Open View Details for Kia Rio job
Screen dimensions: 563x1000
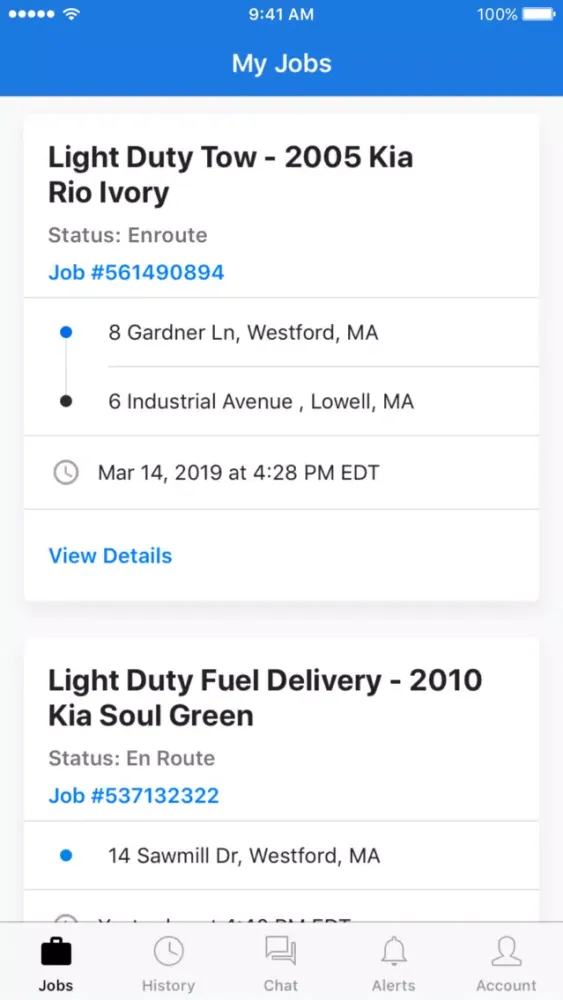tap(110, 555)
